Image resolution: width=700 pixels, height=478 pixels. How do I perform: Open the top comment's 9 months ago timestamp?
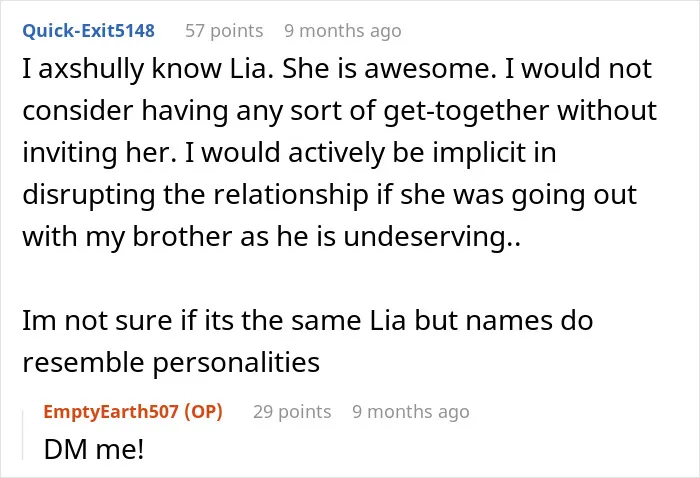(x=343, y=31)
